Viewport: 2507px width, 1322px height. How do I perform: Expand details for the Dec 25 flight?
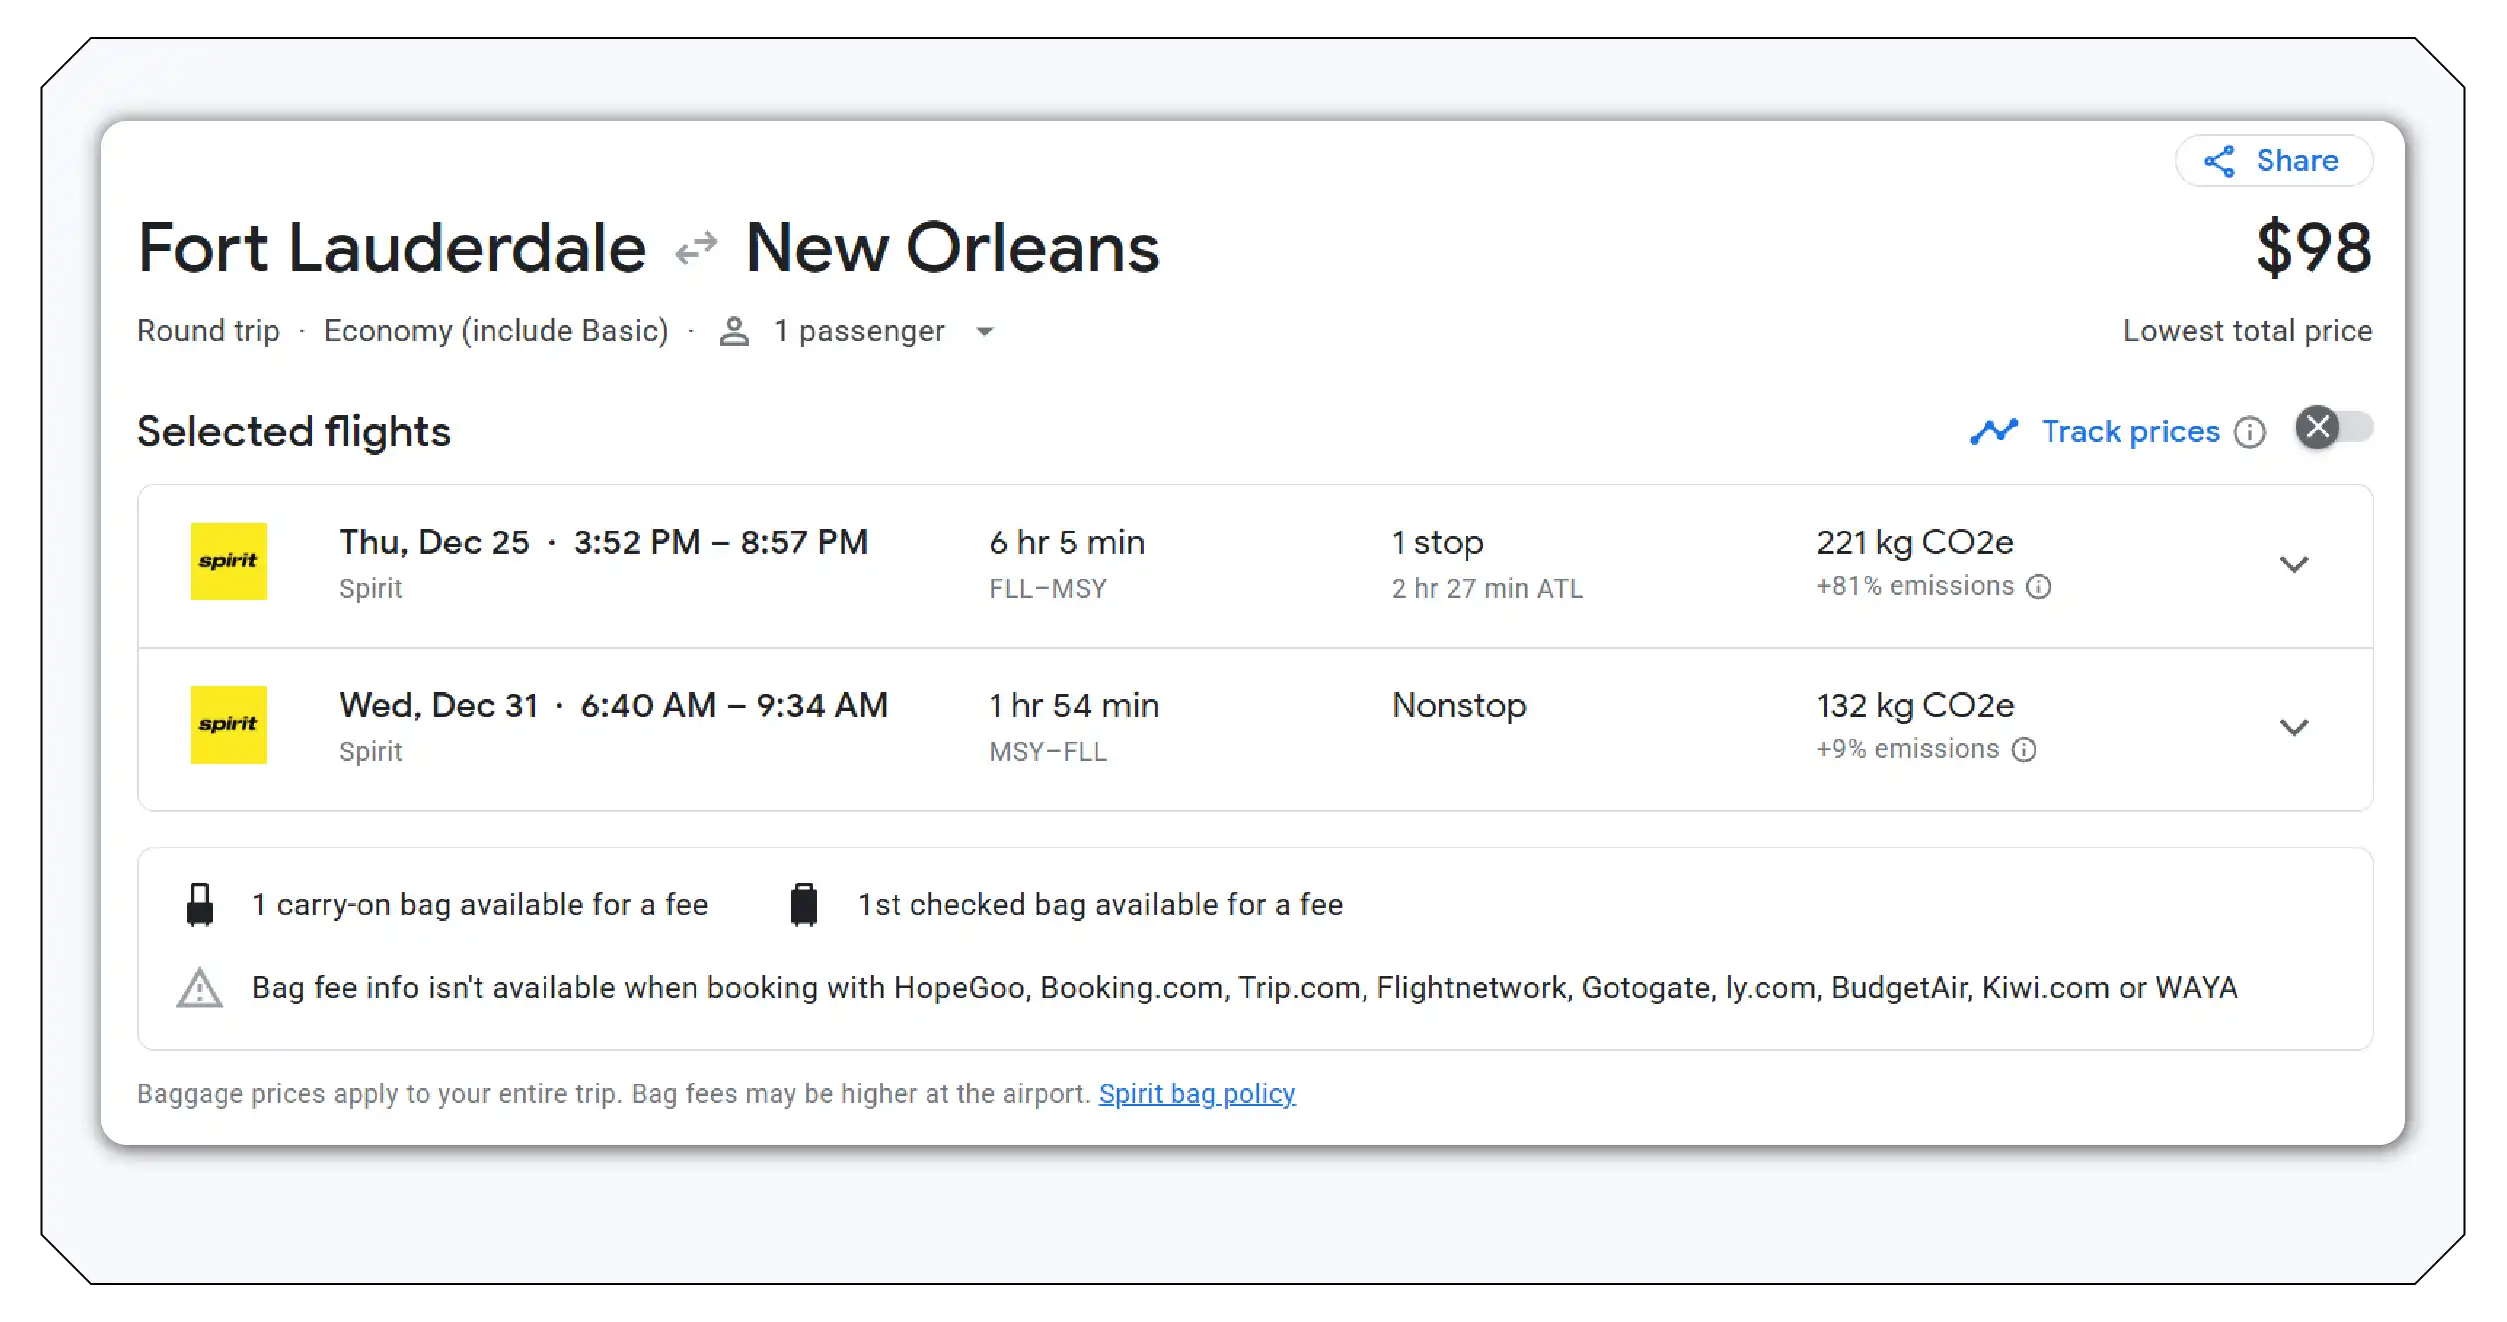click(2295, 564)
